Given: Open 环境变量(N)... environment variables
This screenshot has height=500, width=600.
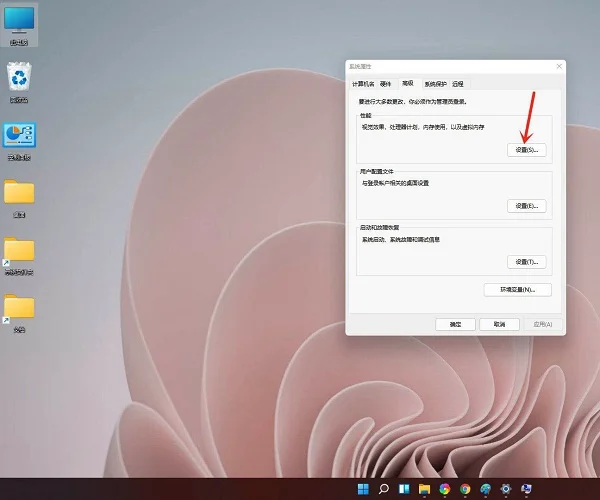Looking at the screenshot, I should coord(518,290).
